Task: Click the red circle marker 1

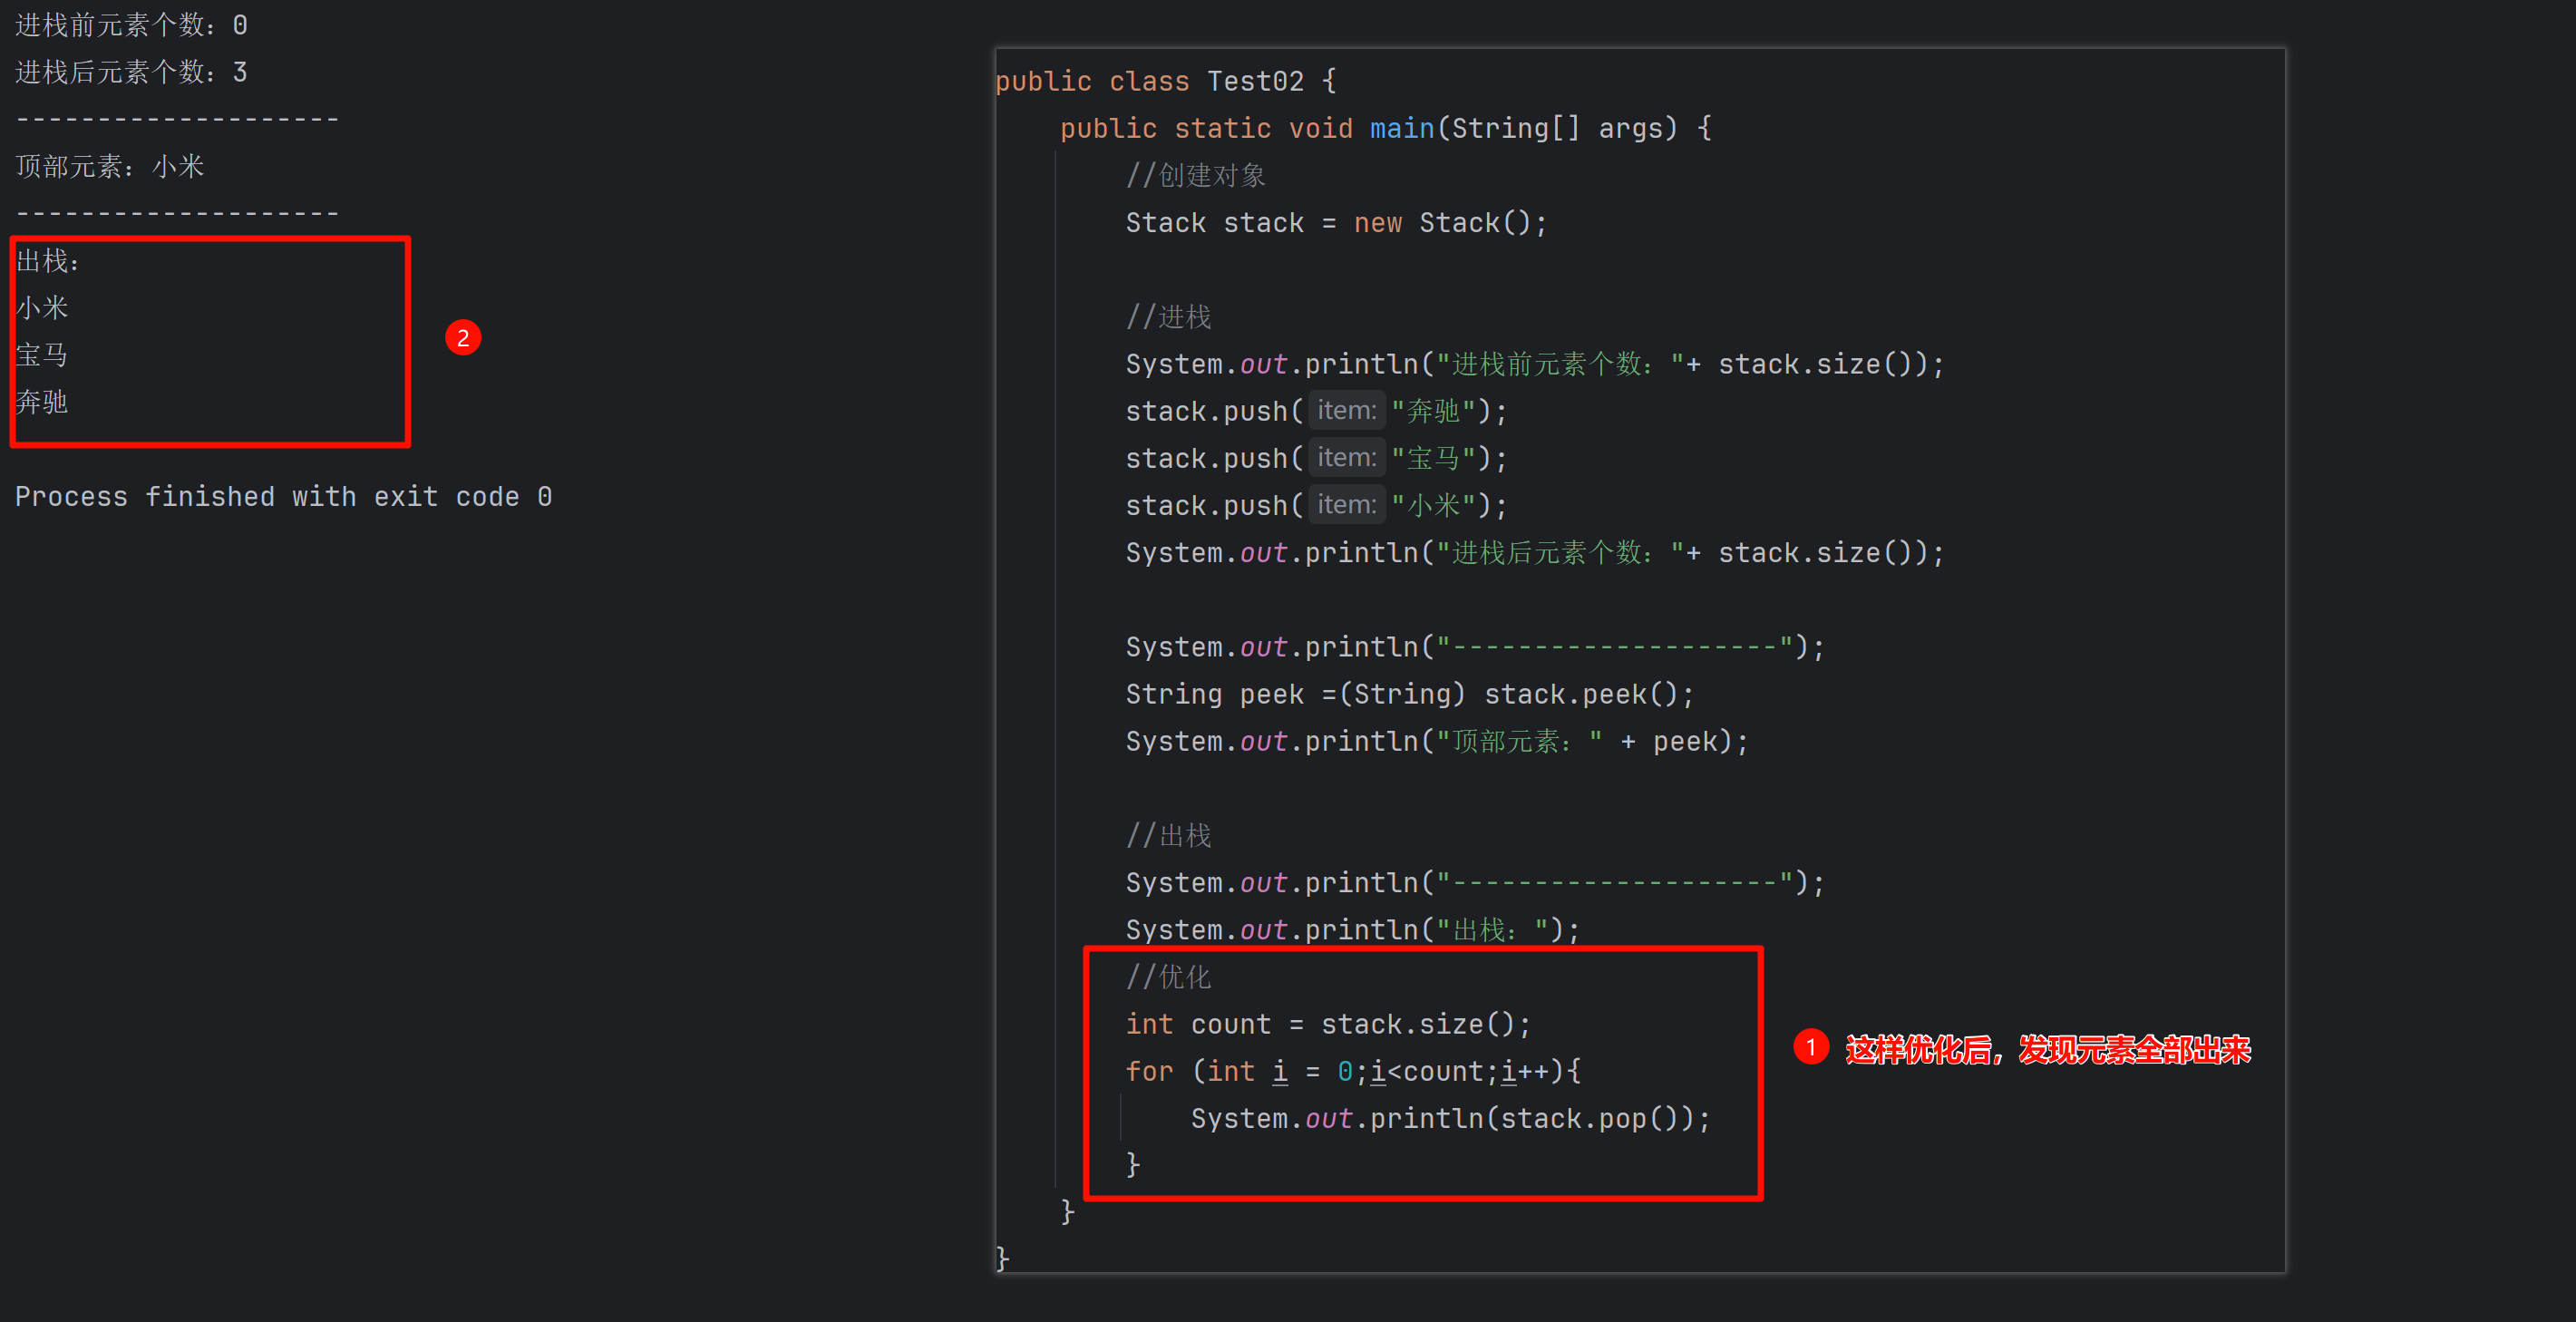Action: pyautogui.click(x=1810, y=1047)
